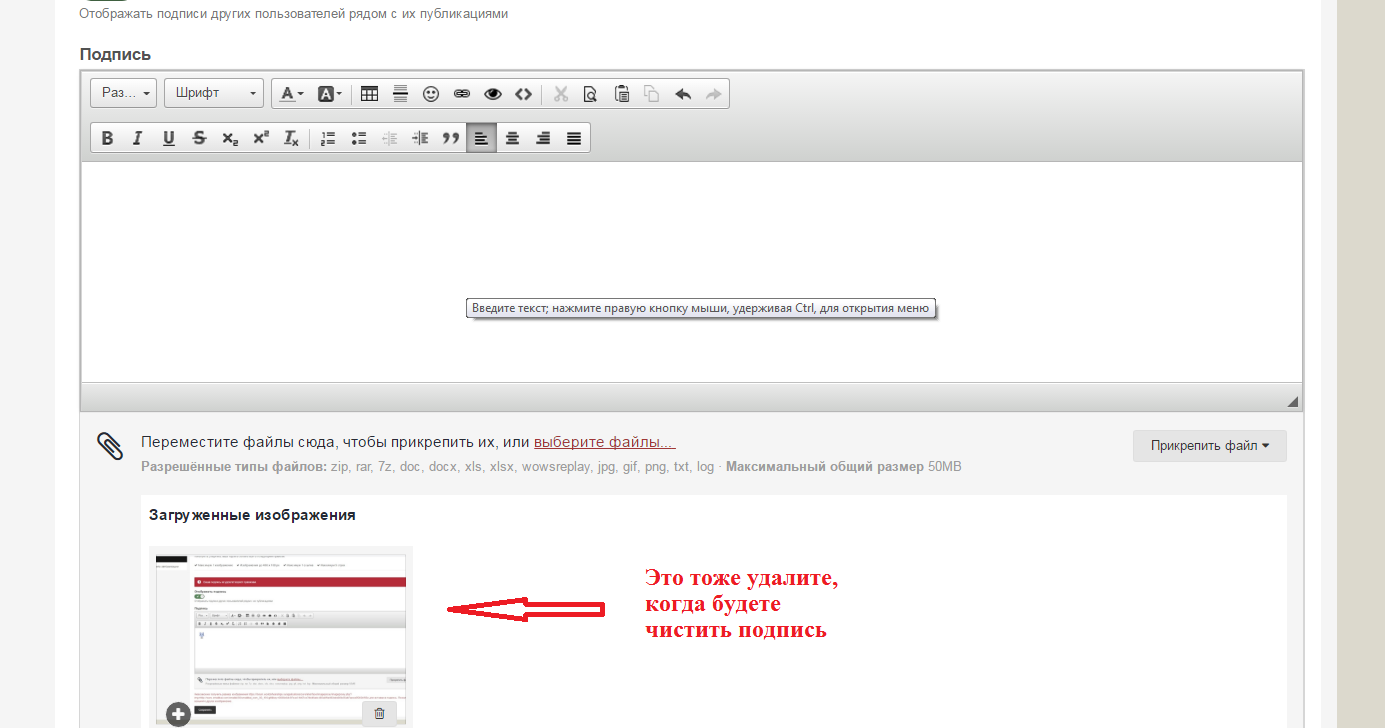Insert a link with the chain icon

(x=461, y=94)
